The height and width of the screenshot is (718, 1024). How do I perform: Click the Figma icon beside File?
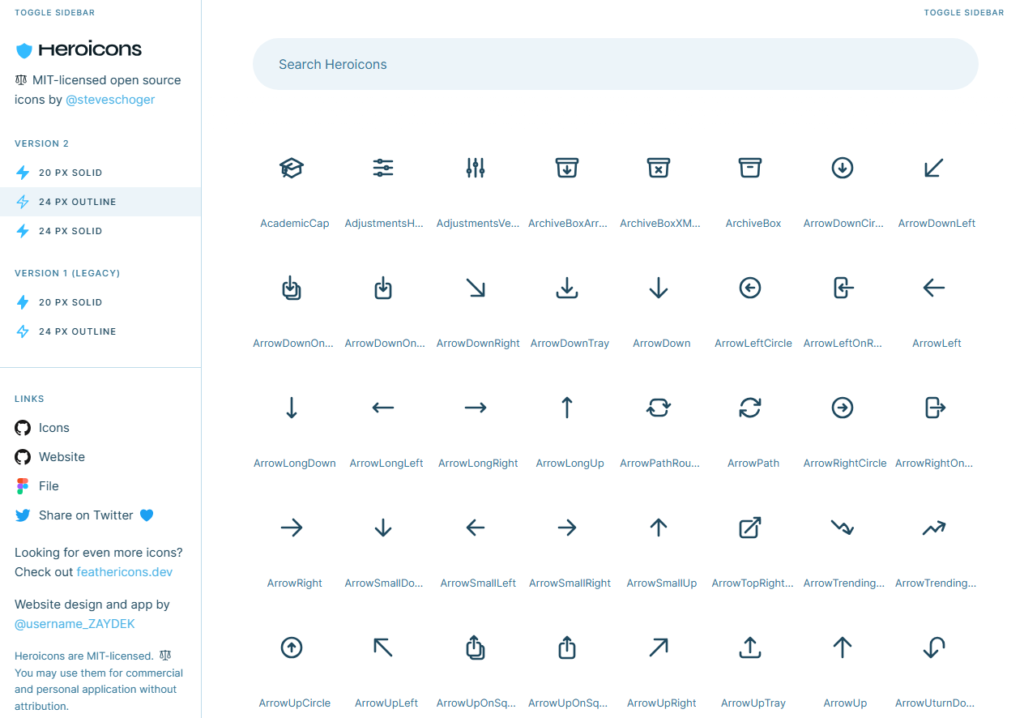point(23,485)
